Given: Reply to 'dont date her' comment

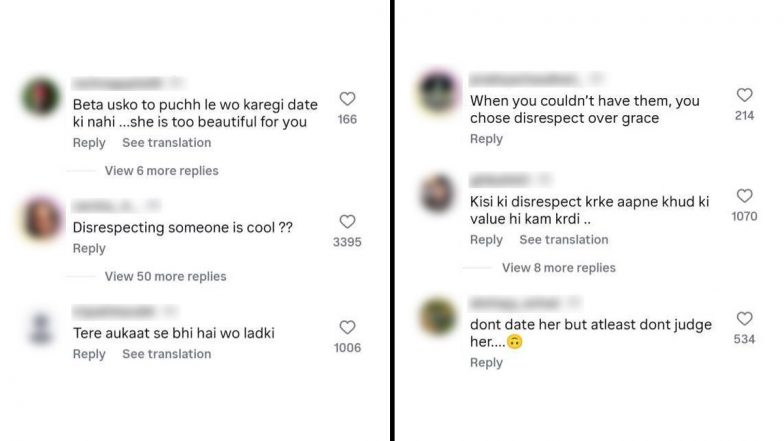Looking at the screenshot, I should [486, 363].
